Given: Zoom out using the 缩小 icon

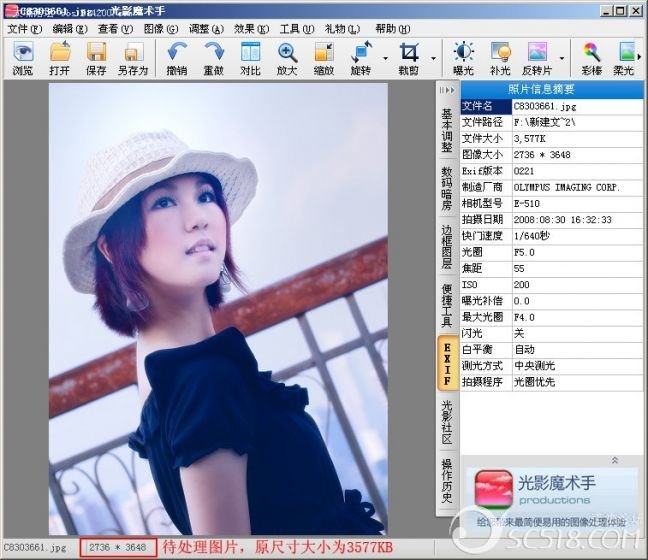Looking at the screenshot, I should coord(324,59).
